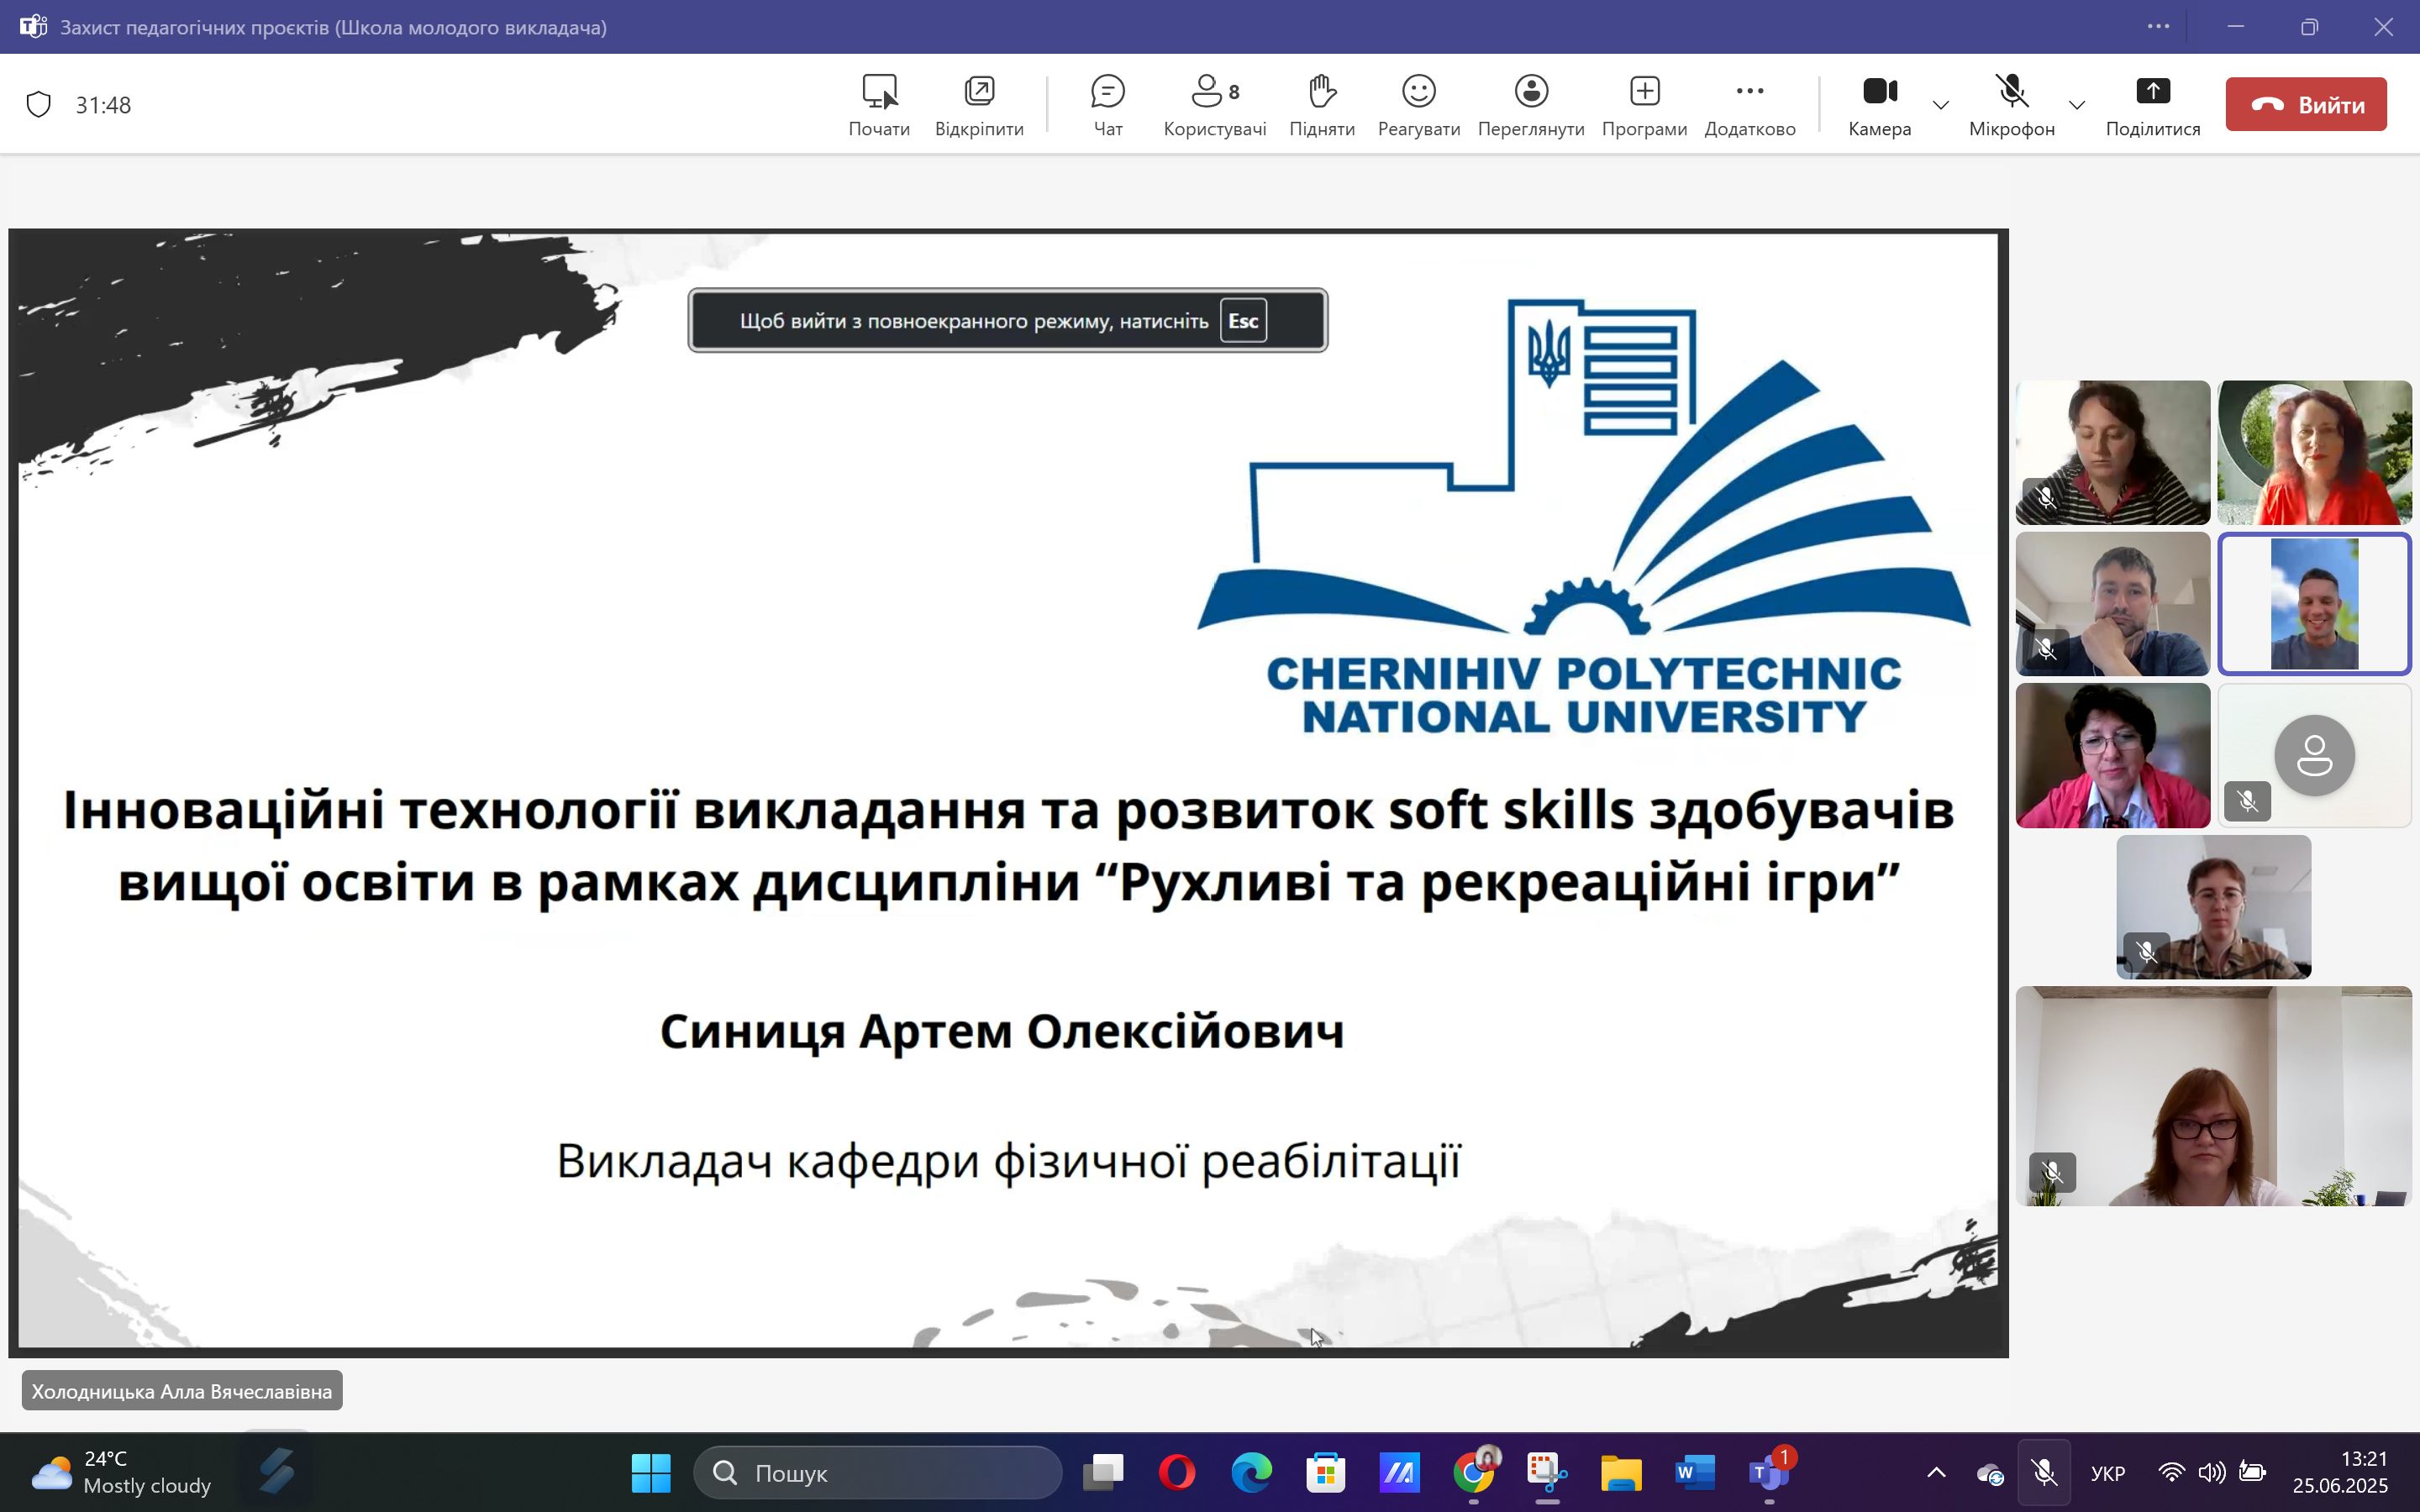Image resolution: width=2420 pixels, height=1512 pixels.
Task: Open window options ellipsis in title bar
Action: tap(2158, 27)
